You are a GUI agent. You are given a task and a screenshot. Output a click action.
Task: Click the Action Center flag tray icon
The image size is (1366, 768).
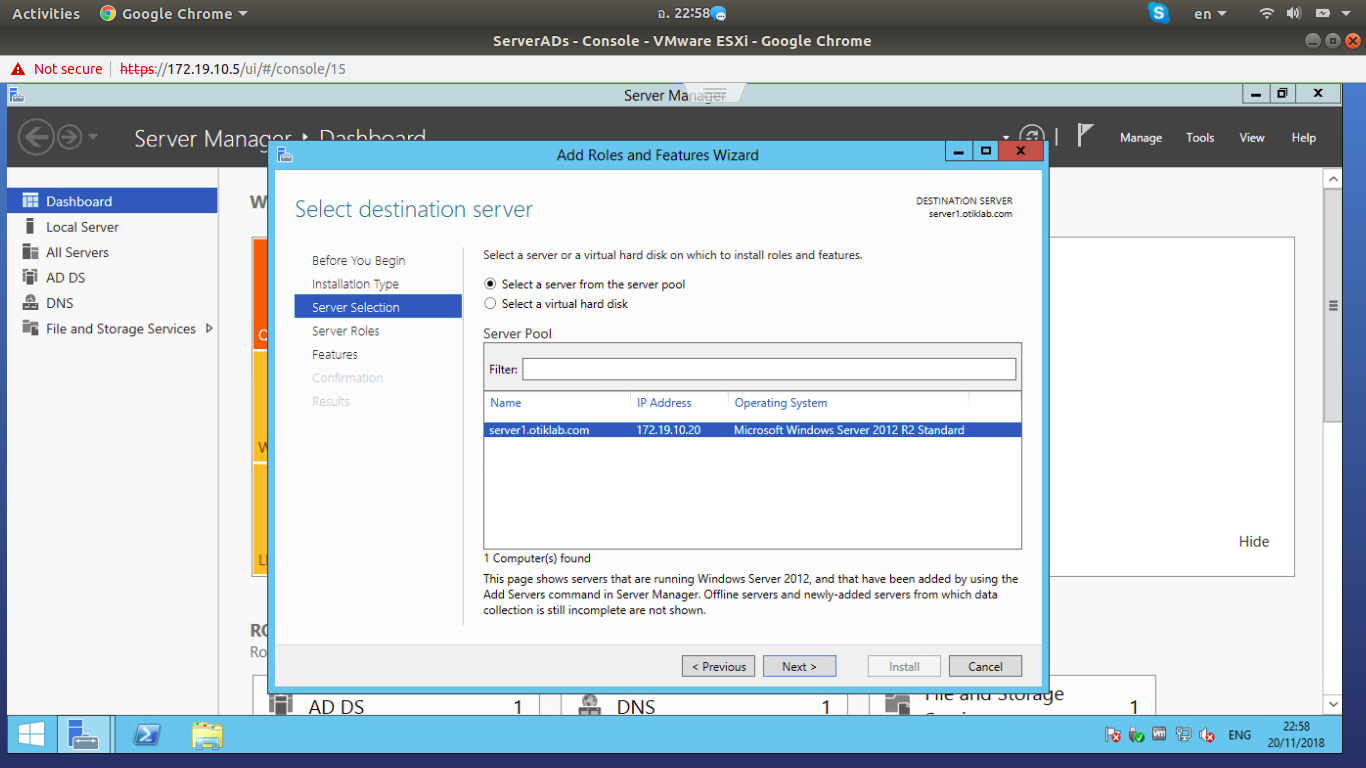1112,735
